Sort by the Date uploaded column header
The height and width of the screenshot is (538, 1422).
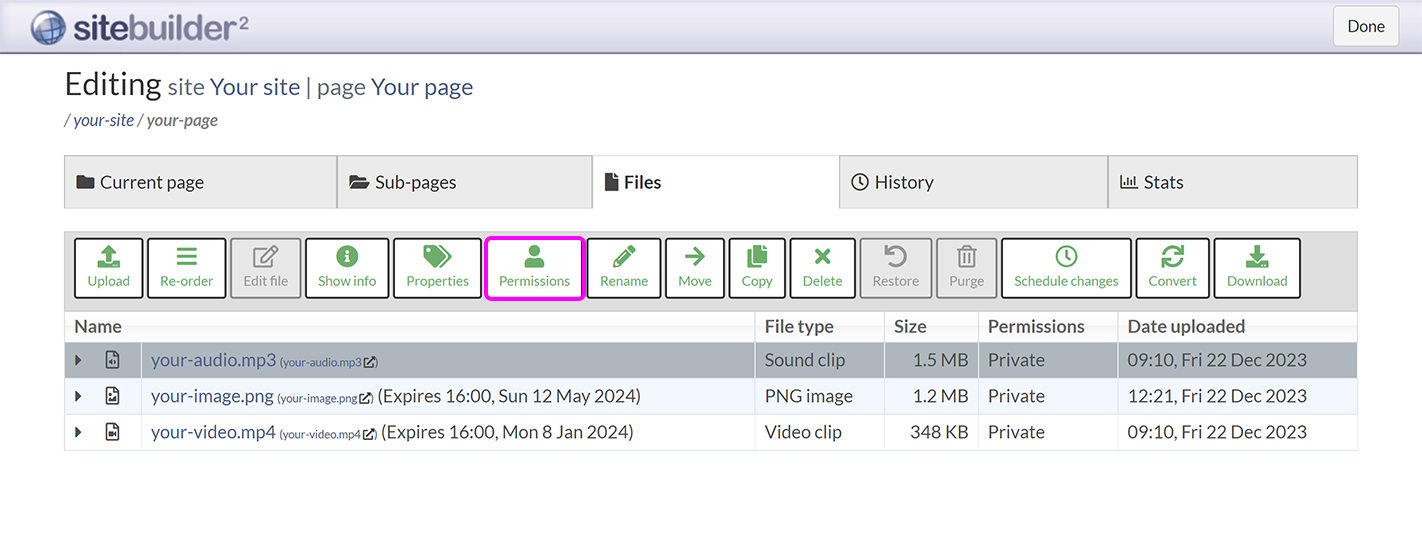tap(1186, 327)
